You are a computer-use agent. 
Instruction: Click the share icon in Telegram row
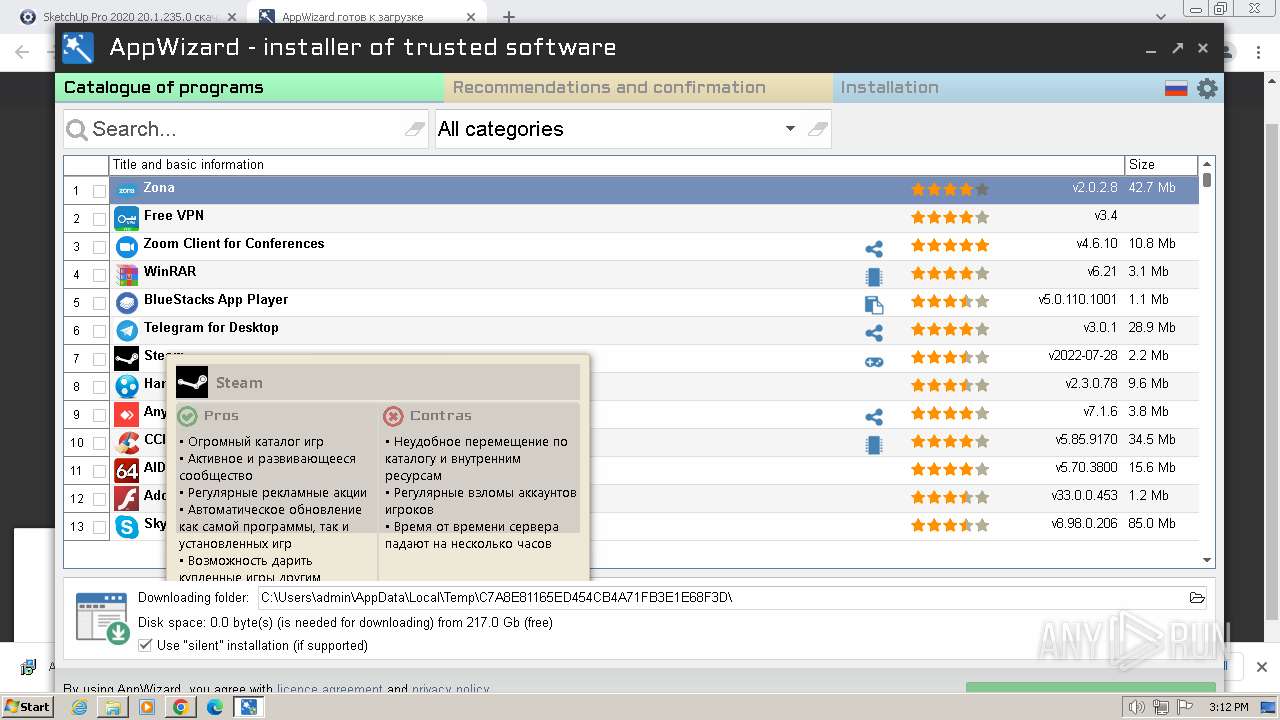point(874,333)
